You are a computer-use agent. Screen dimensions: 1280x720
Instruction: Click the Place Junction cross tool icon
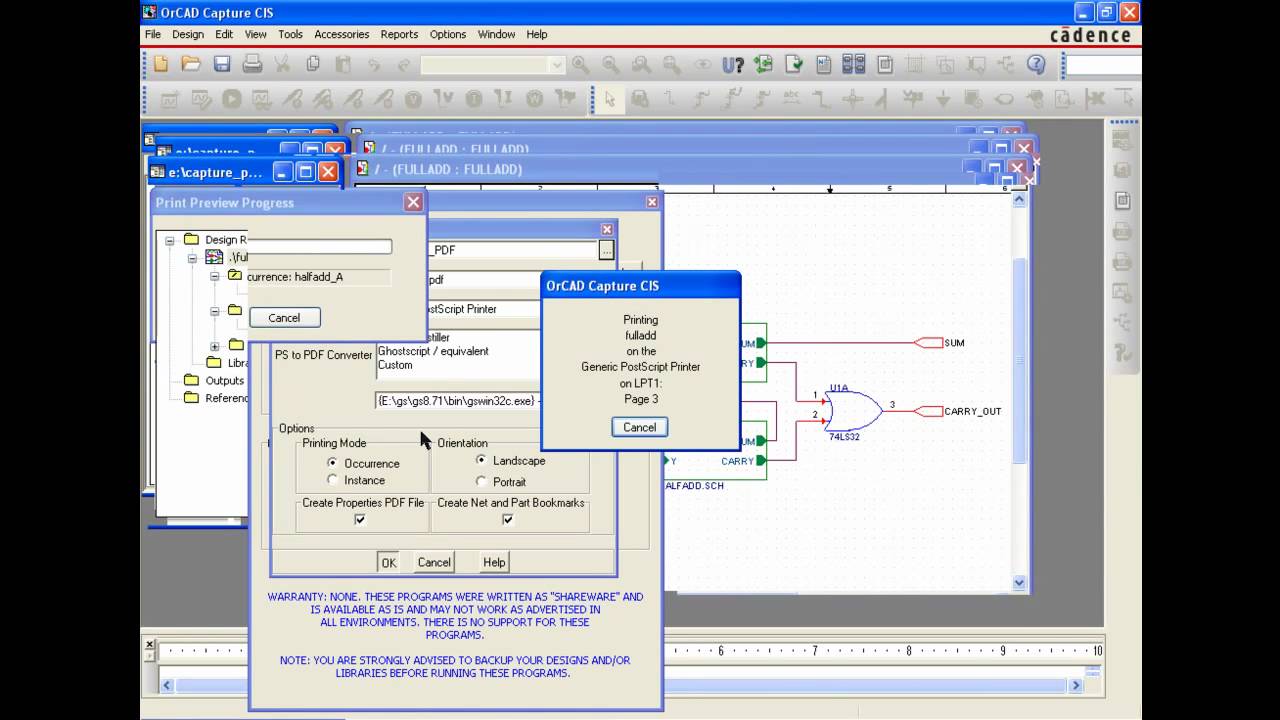[x=852, y=98]
